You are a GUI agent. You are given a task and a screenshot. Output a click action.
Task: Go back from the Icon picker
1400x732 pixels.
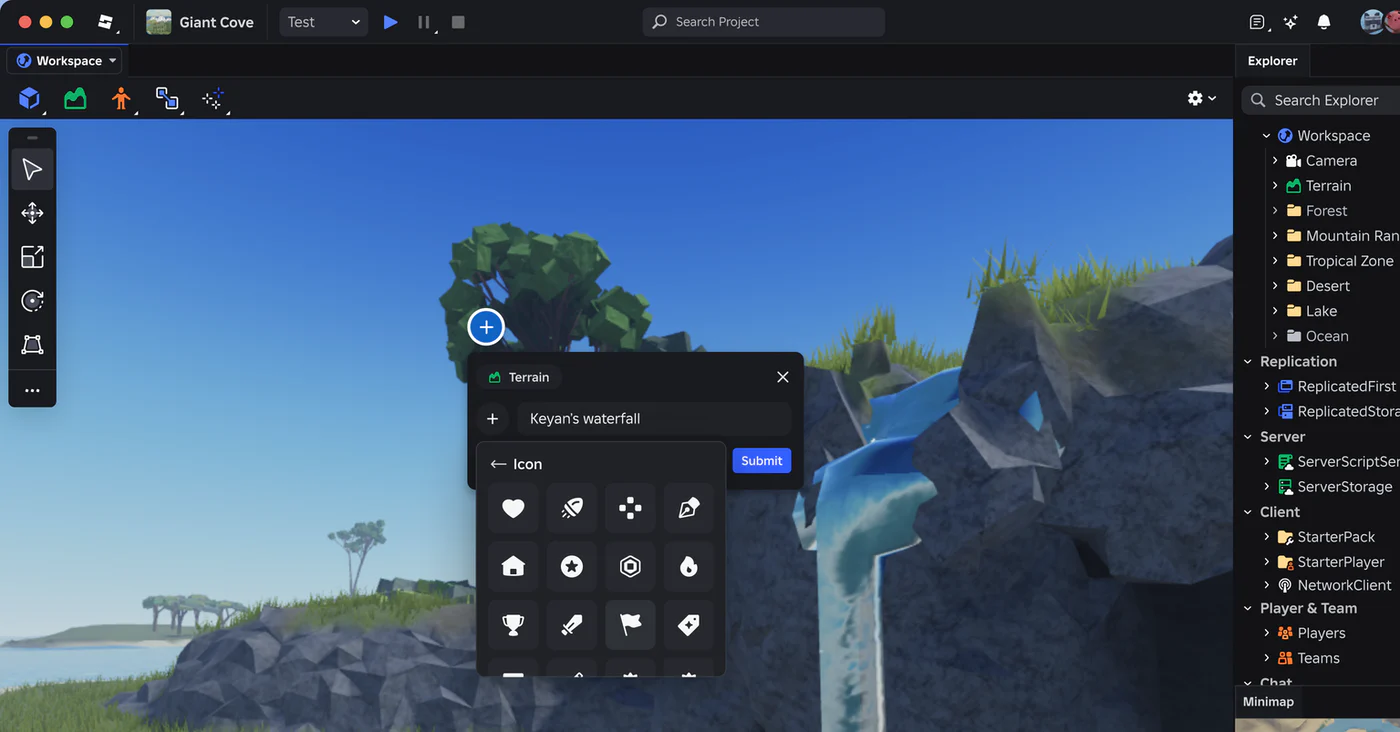pos(498,464)
